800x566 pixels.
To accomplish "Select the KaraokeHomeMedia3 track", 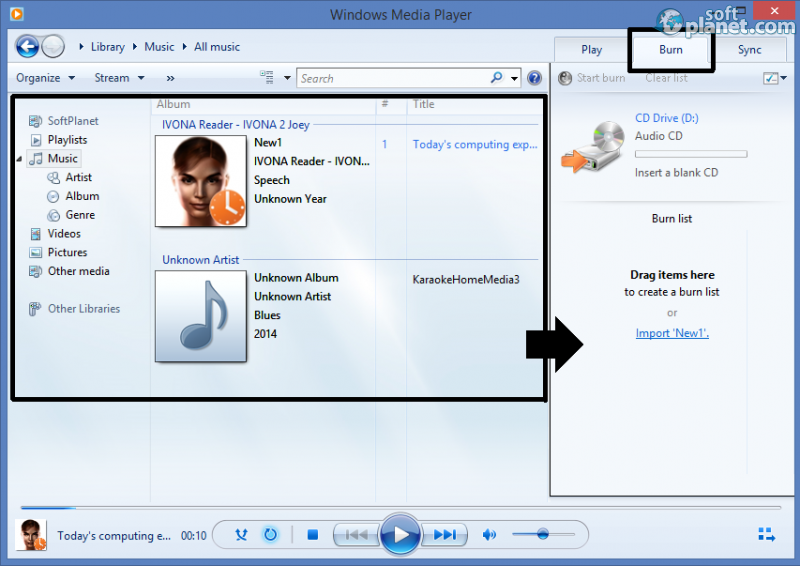I will pos(466,280).
